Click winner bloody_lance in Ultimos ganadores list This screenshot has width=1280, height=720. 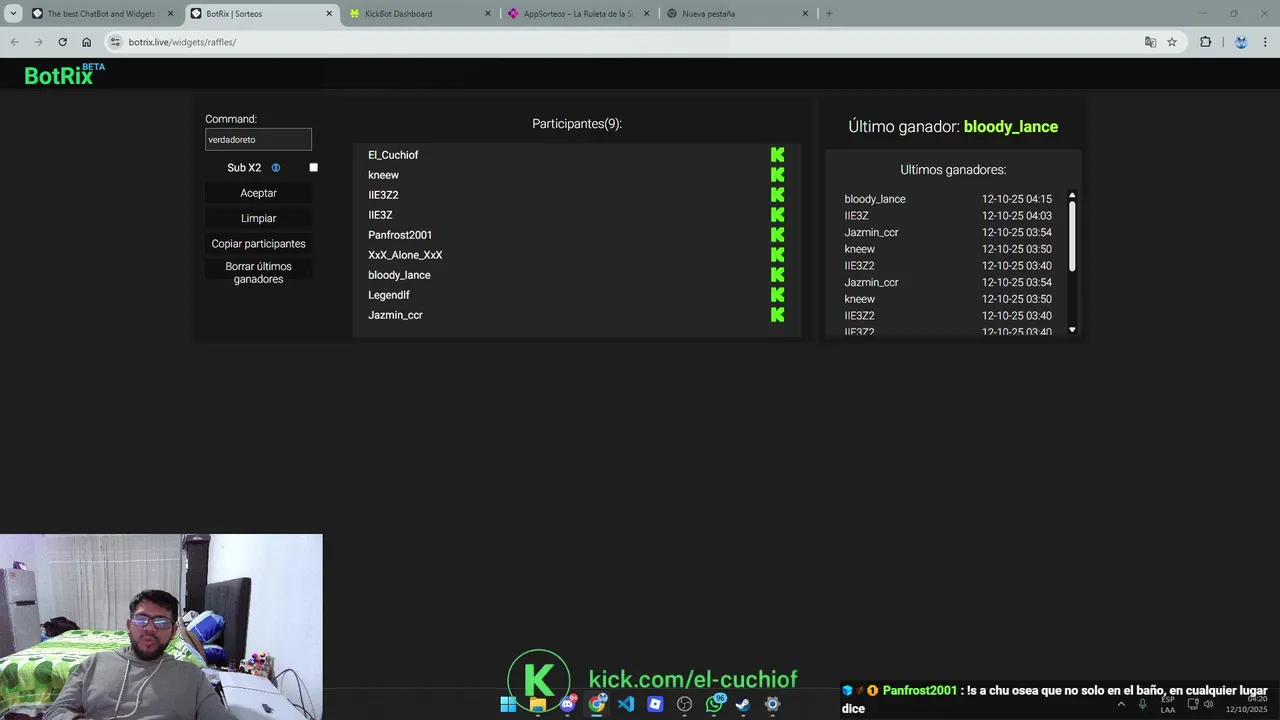pos(875,199)
